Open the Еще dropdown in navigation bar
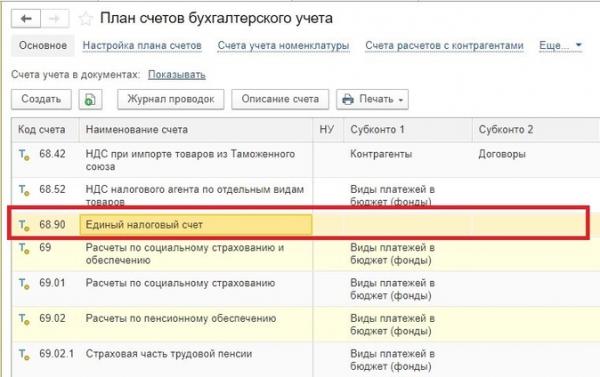The image size is (600, 377). [x=560, y=46]
